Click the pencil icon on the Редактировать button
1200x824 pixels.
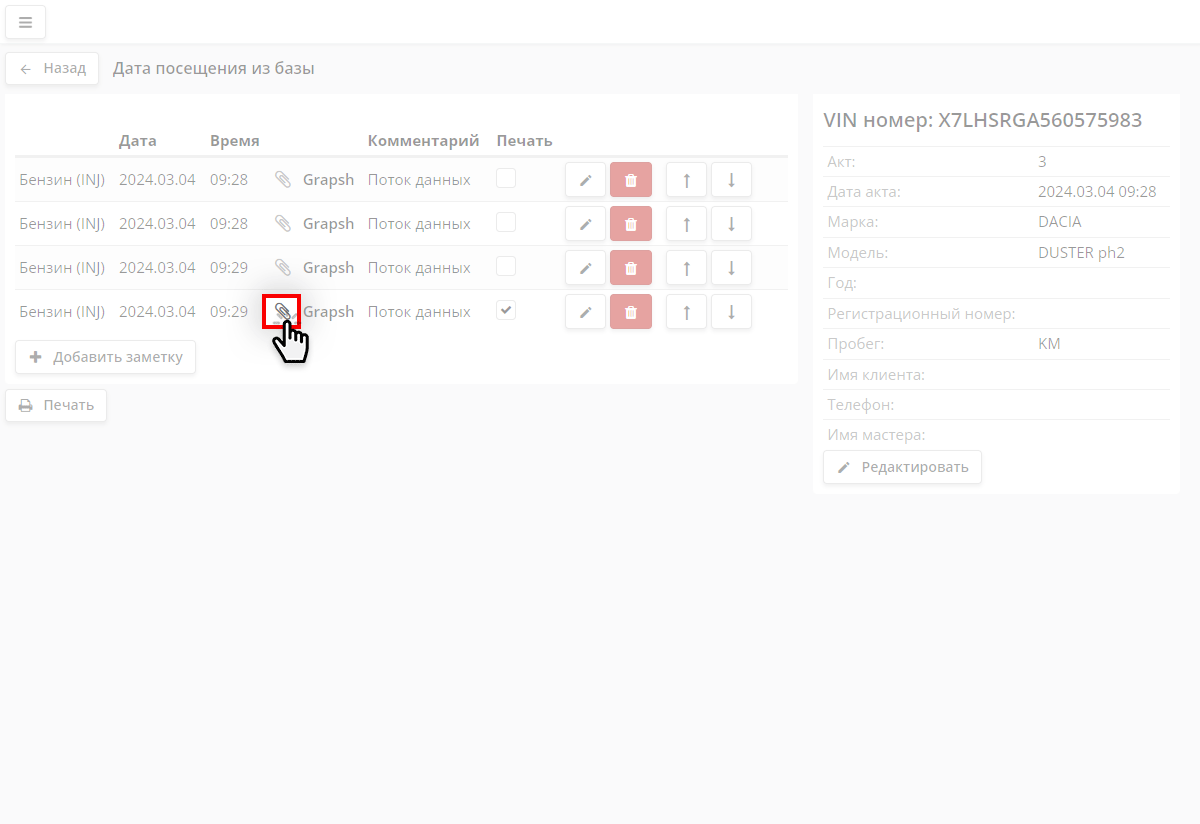coord(843,467)
